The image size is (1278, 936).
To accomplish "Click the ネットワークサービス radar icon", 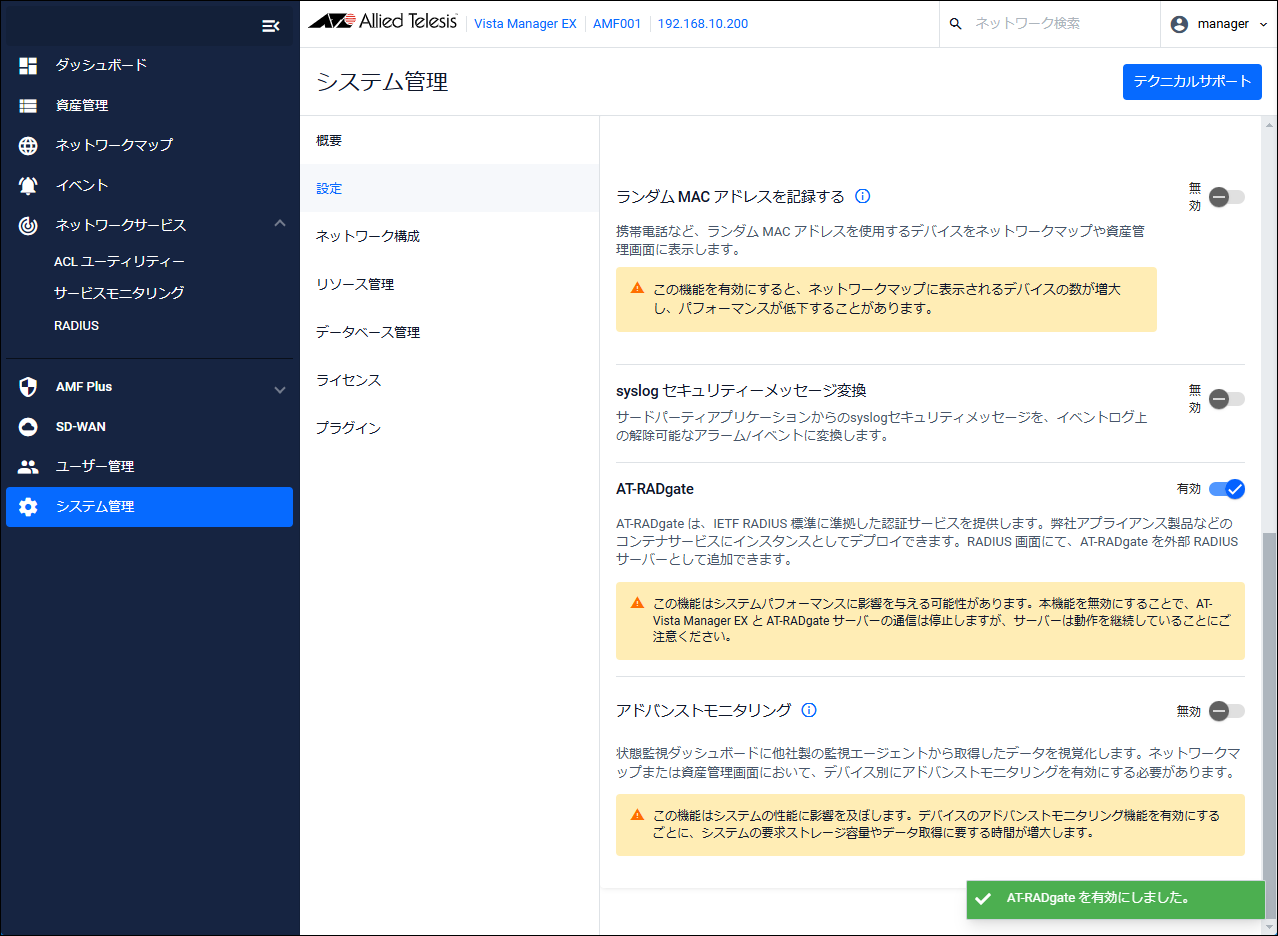I will [x=28, y=225].
